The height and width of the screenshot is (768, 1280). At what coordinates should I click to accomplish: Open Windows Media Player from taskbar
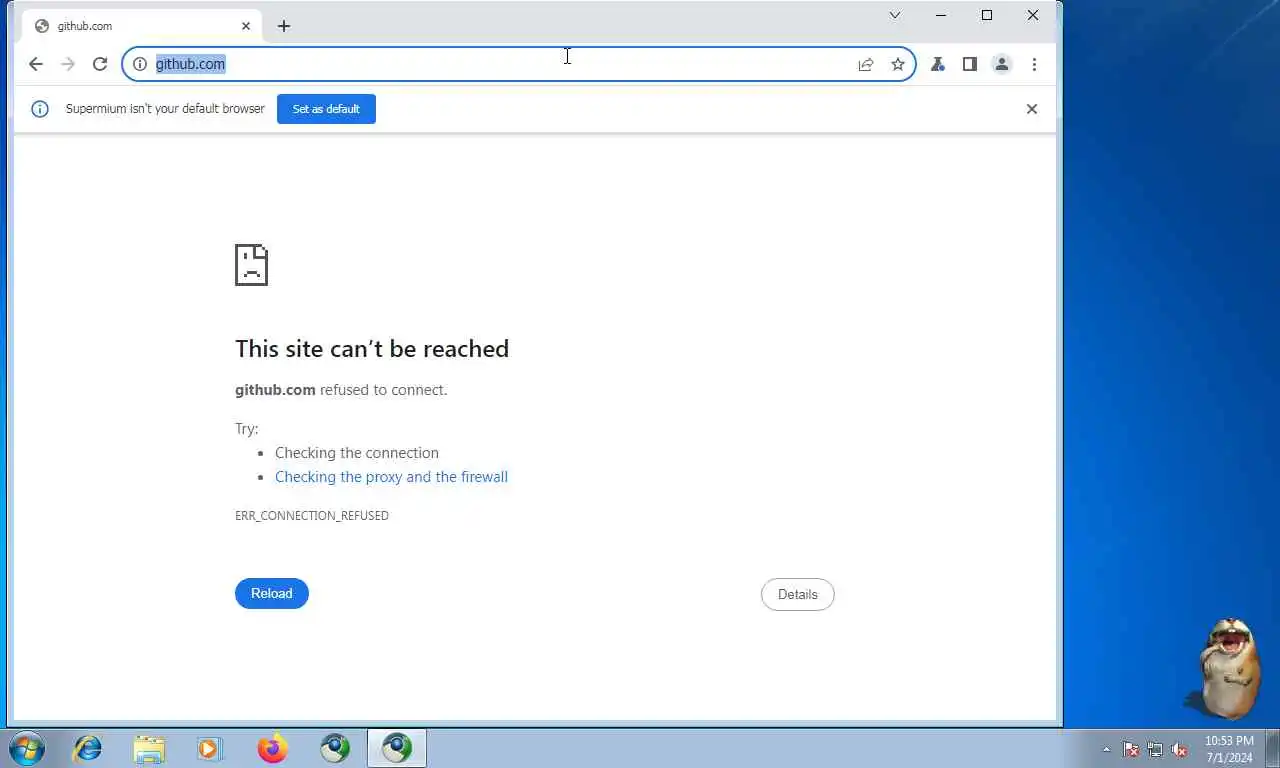coord(210,748)
